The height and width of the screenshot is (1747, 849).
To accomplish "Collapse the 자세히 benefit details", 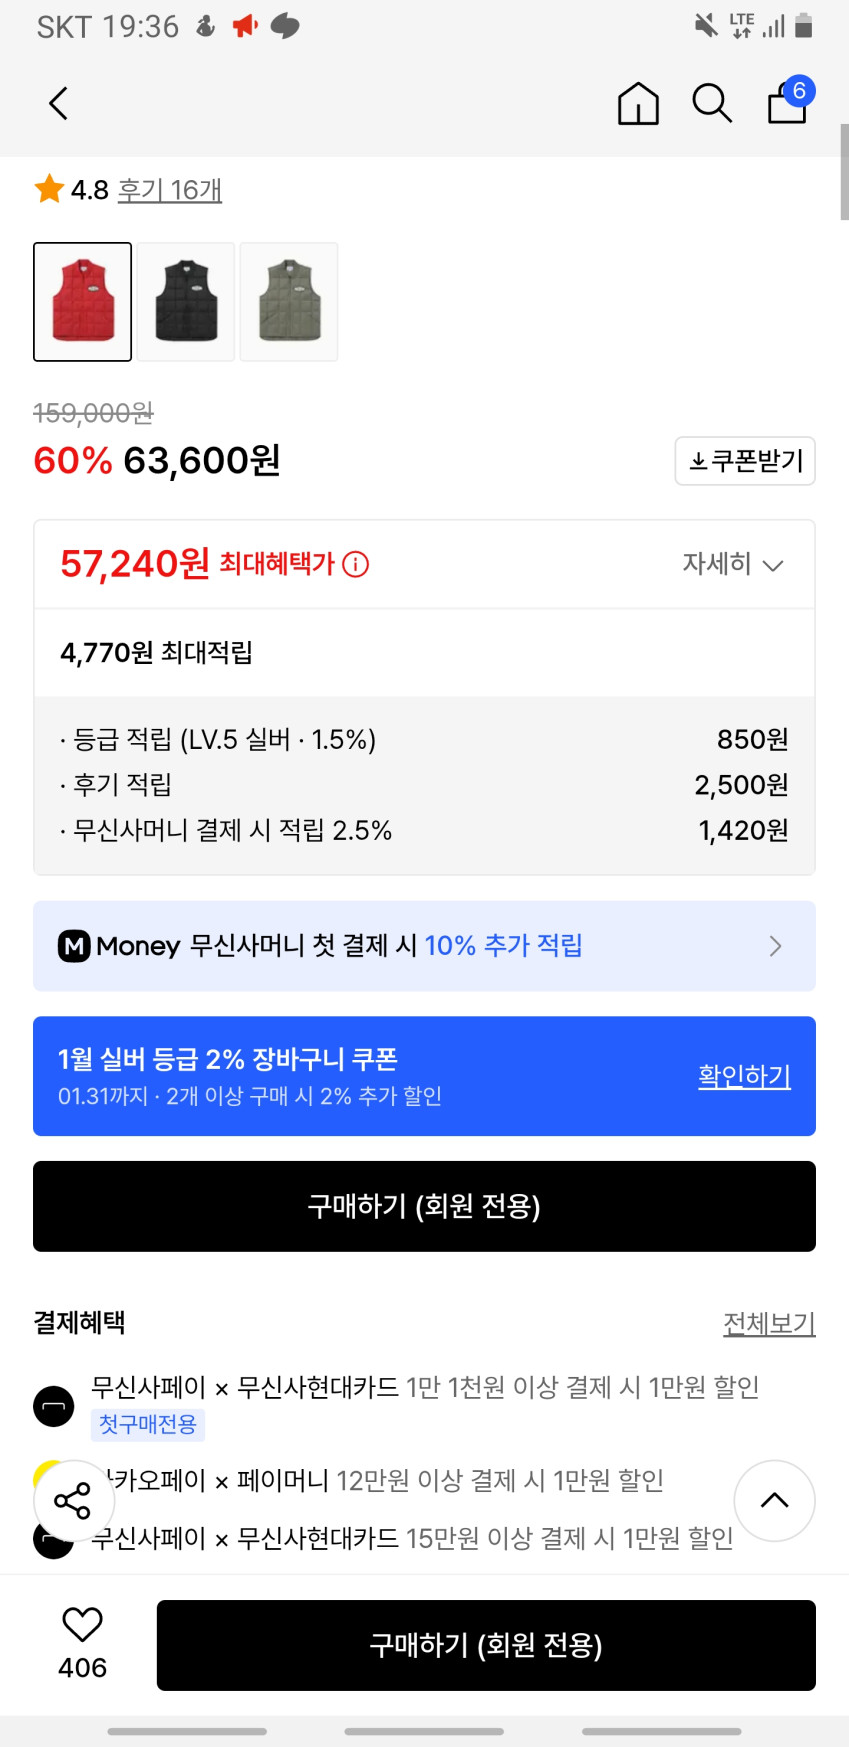I will (x=732, y=565).
